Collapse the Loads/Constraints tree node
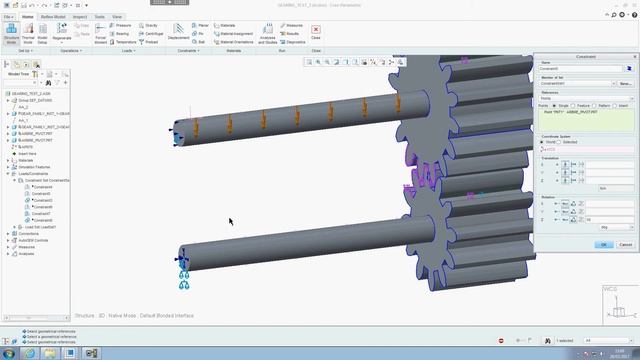This screenshot has height=360, width=640. [8, 174]
